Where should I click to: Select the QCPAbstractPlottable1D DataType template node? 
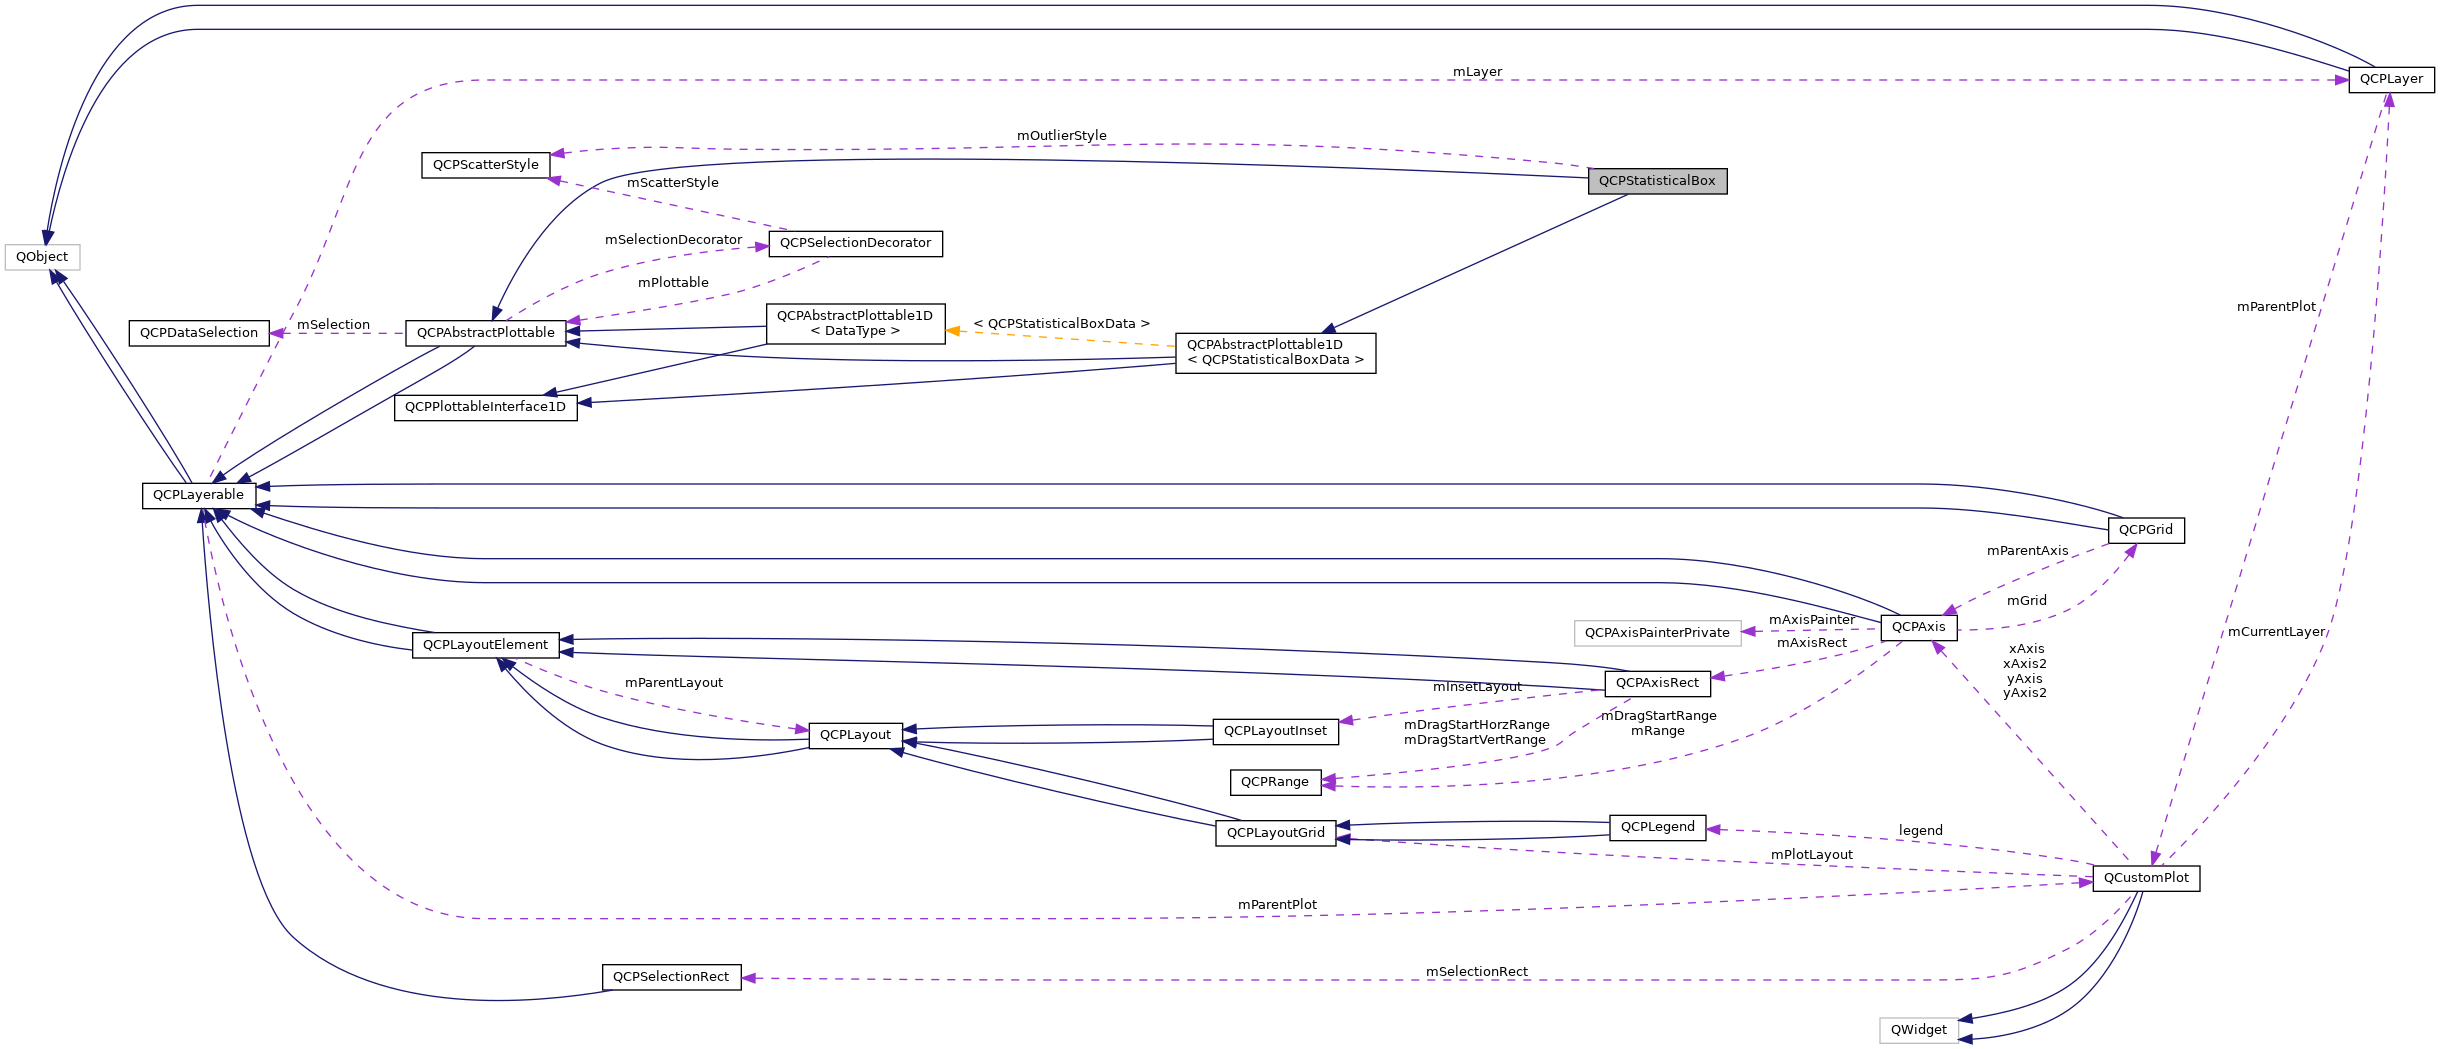coord(854,324)
